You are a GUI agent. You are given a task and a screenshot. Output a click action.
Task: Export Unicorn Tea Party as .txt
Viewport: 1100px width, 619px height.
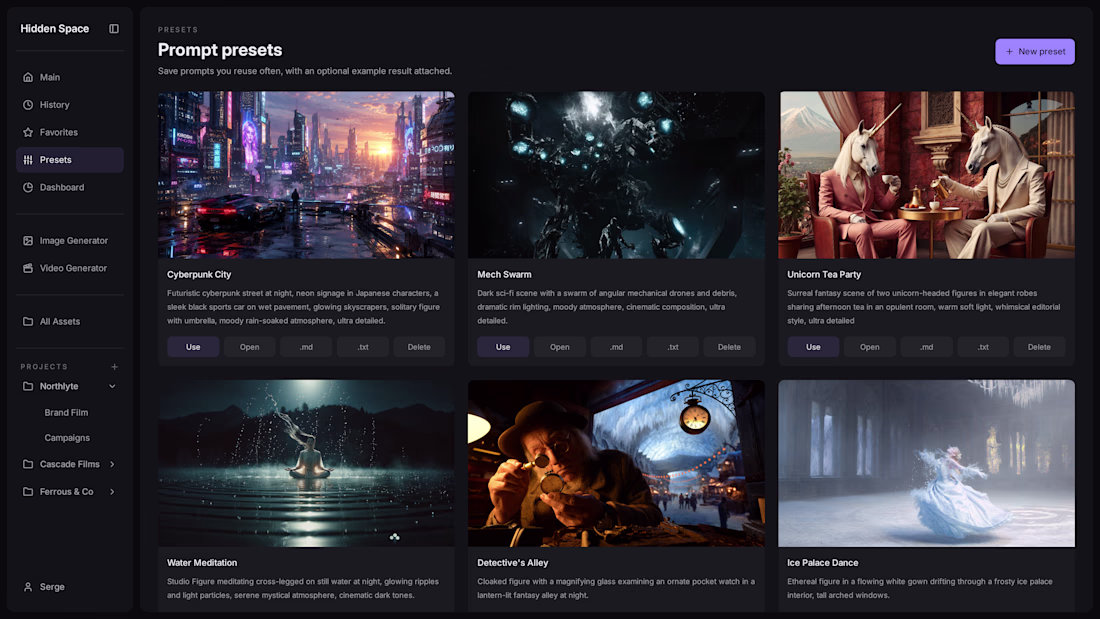(983, 347)
